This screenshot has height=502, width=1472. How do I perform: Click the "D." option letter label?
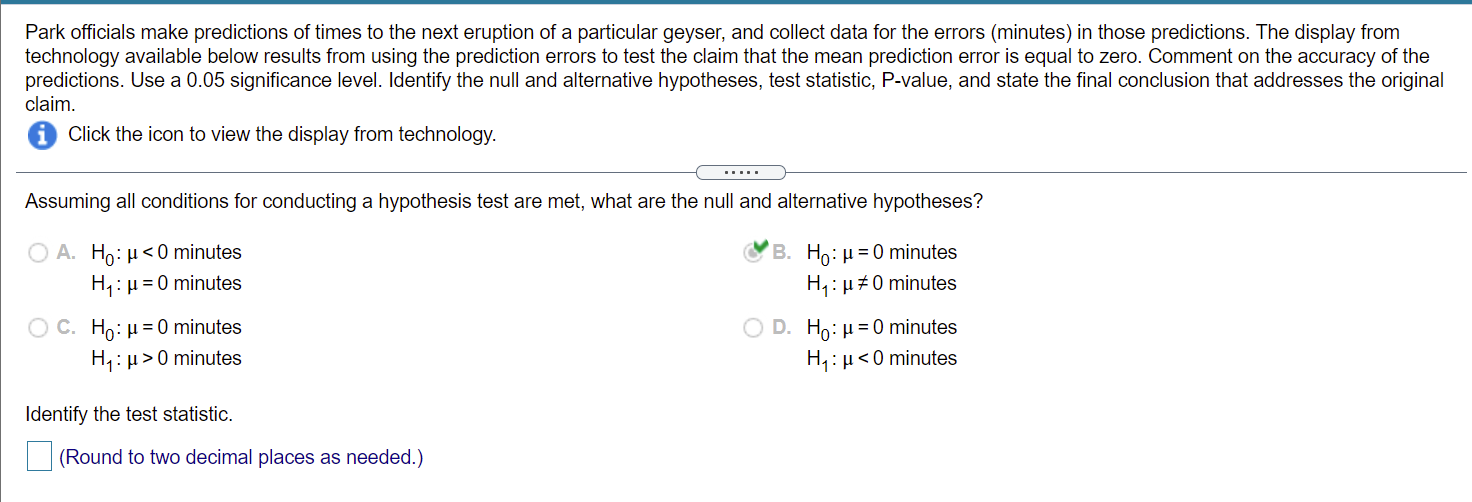coord(781,328)
